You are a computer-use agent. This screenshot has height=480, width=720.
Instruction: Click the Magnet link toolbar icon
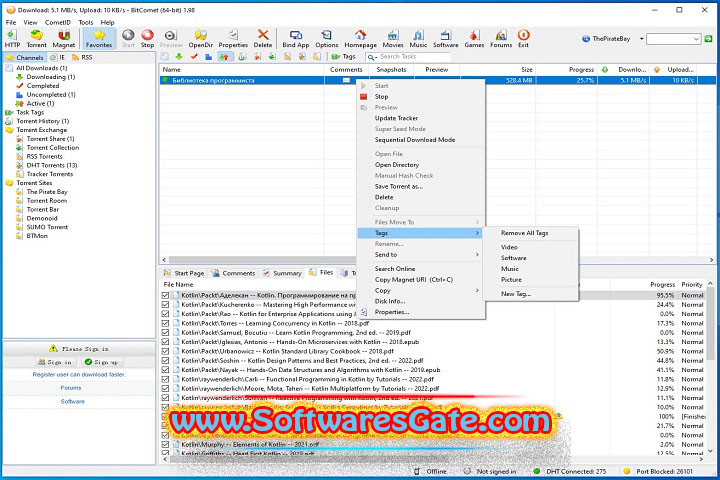(x=64, y=39)
